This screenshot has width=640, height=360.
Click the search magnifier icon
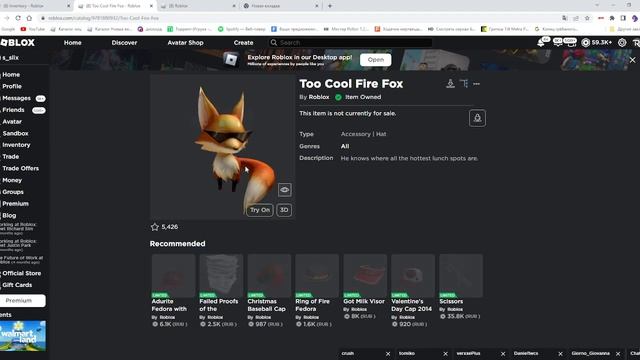[273, 42]
